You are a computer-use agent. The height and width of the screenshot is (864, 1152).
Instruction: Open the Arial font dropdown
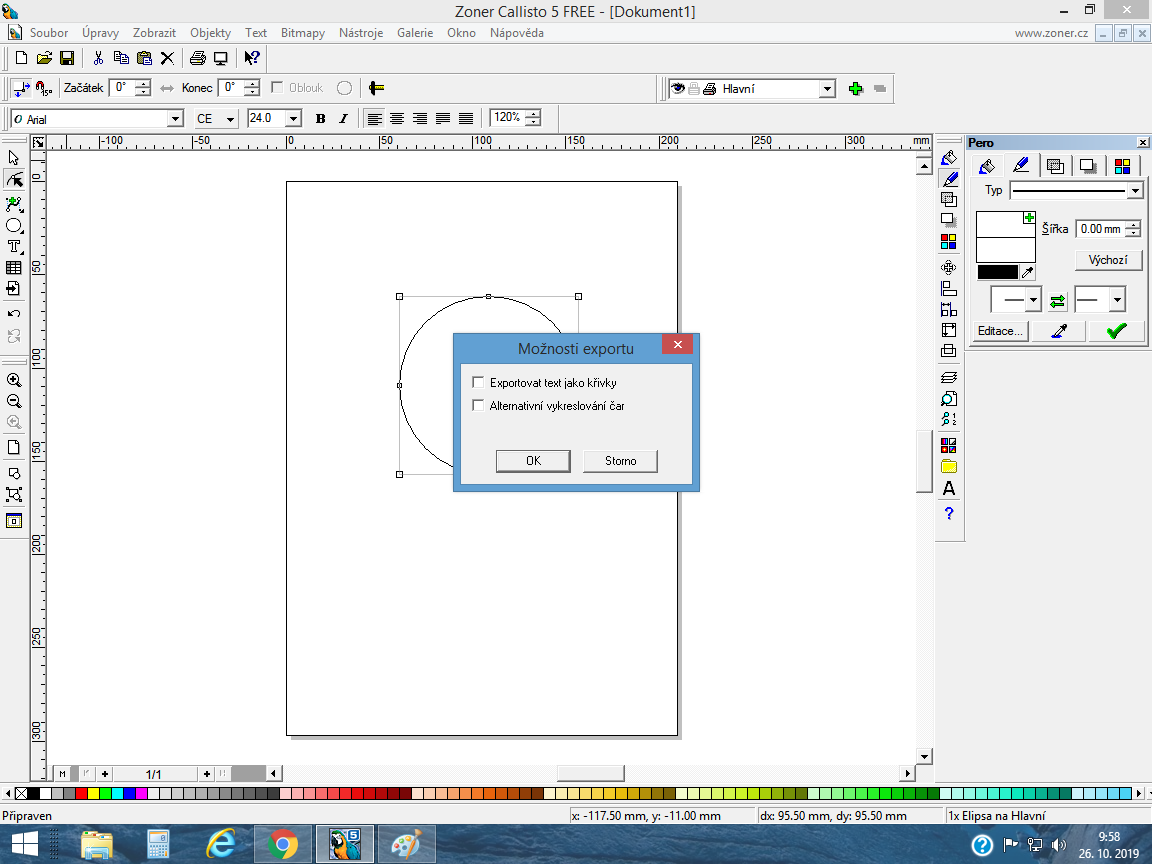(176, 119)
